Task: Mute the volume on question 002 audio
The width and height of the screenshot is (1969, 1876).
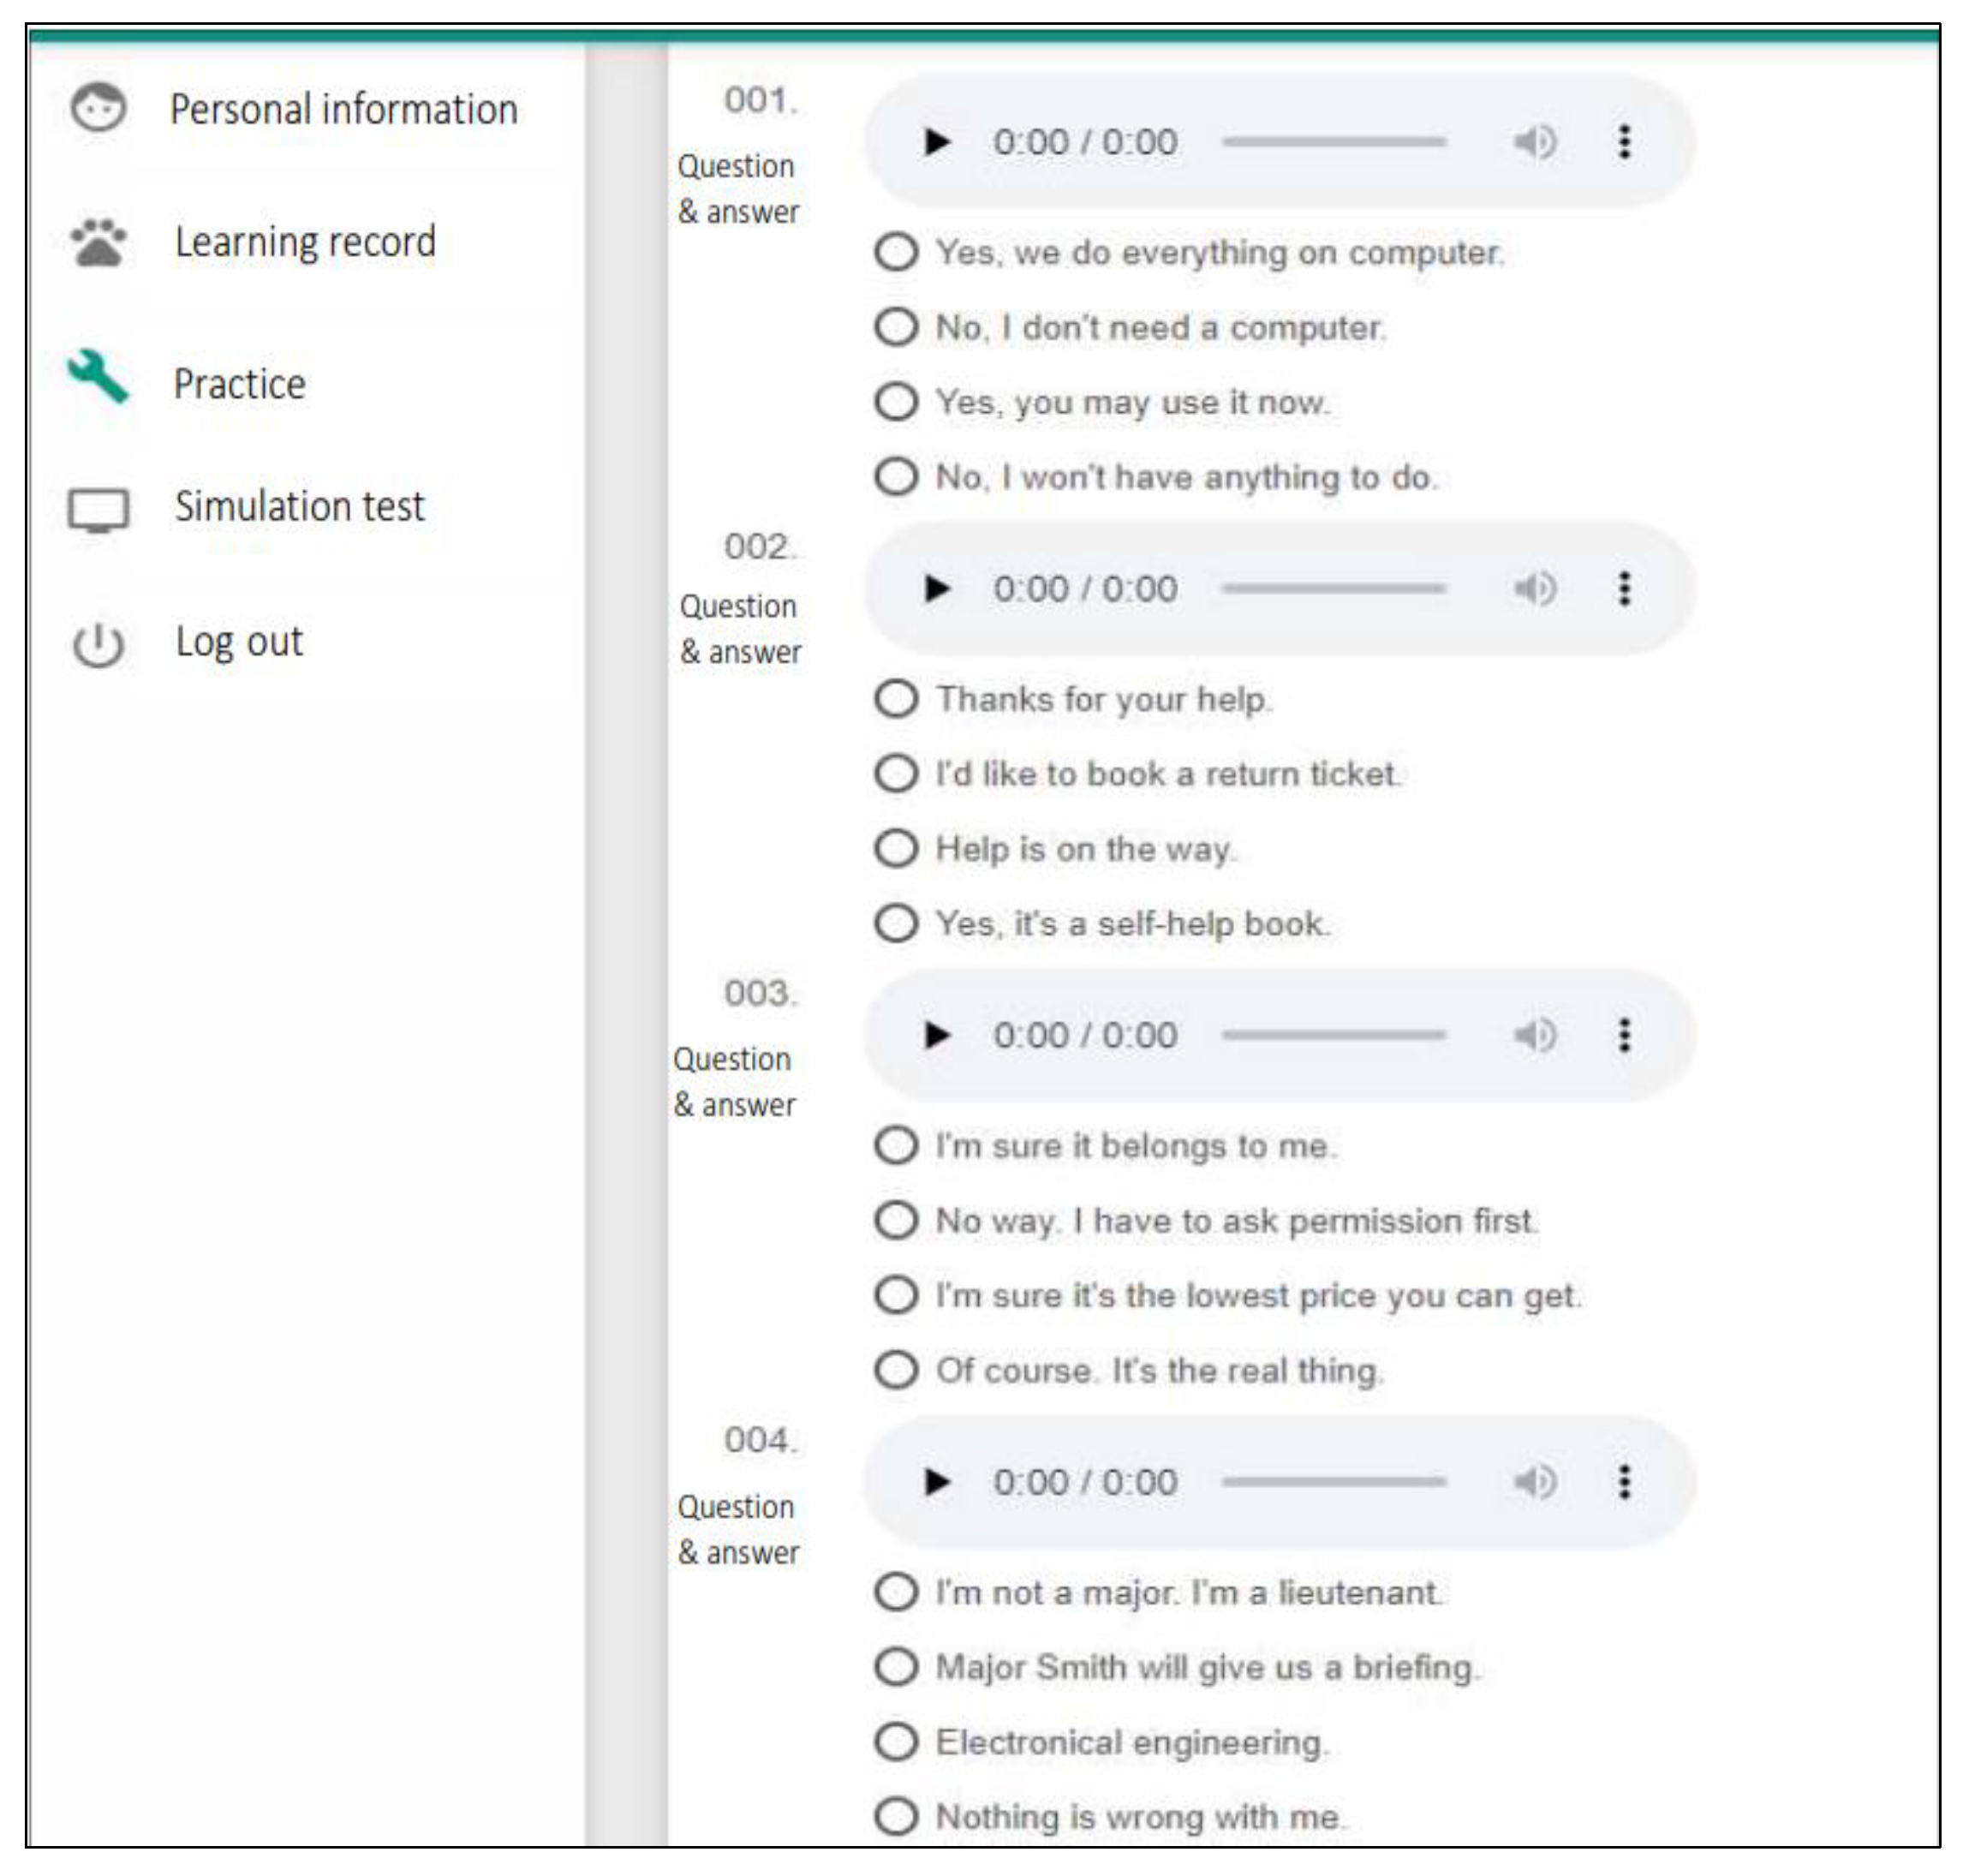Action: click(x=1535, y=589)
